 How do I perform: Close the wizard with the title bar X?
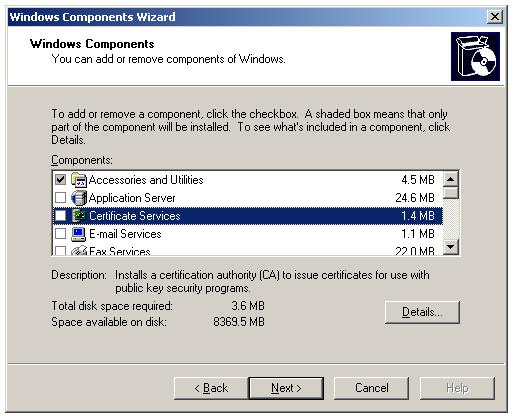pyautogui.click(x=495, y=17)
